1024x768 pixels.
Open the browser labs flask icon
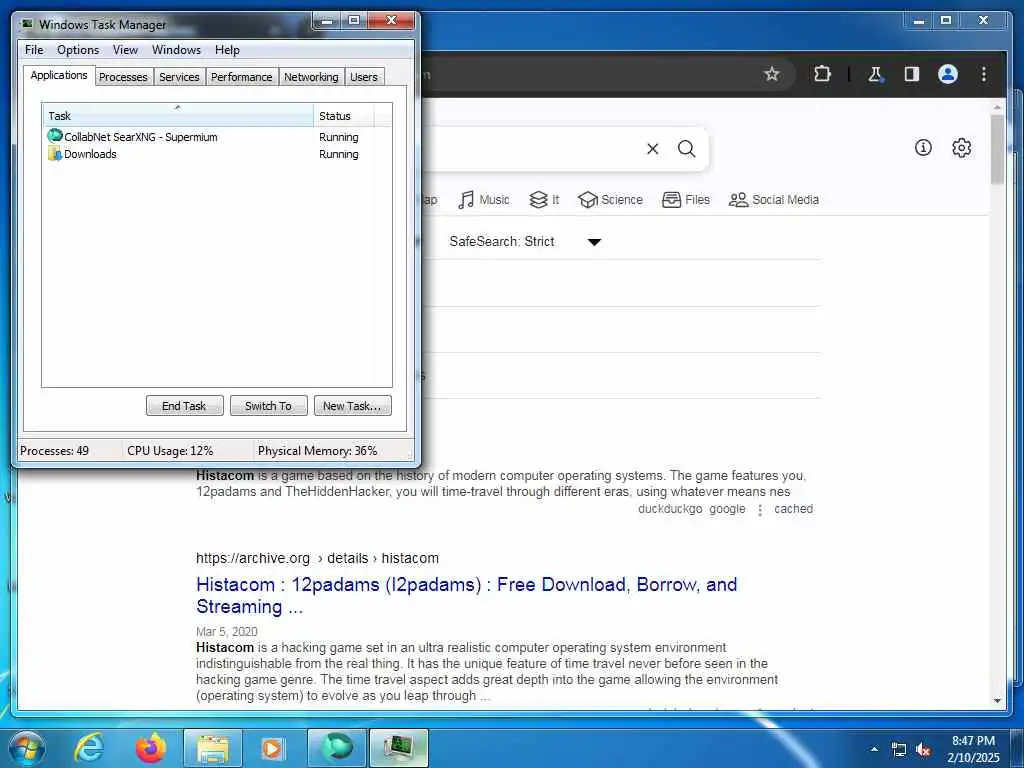pos(875,74)
